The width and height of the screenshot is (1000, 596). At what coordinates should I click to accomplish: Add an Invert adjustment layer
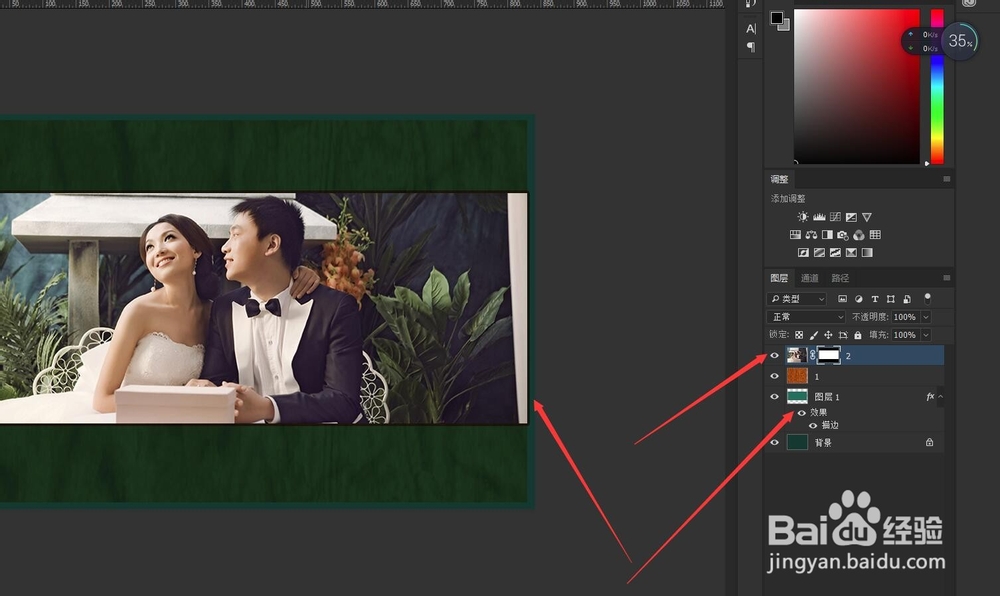(803, 253)
